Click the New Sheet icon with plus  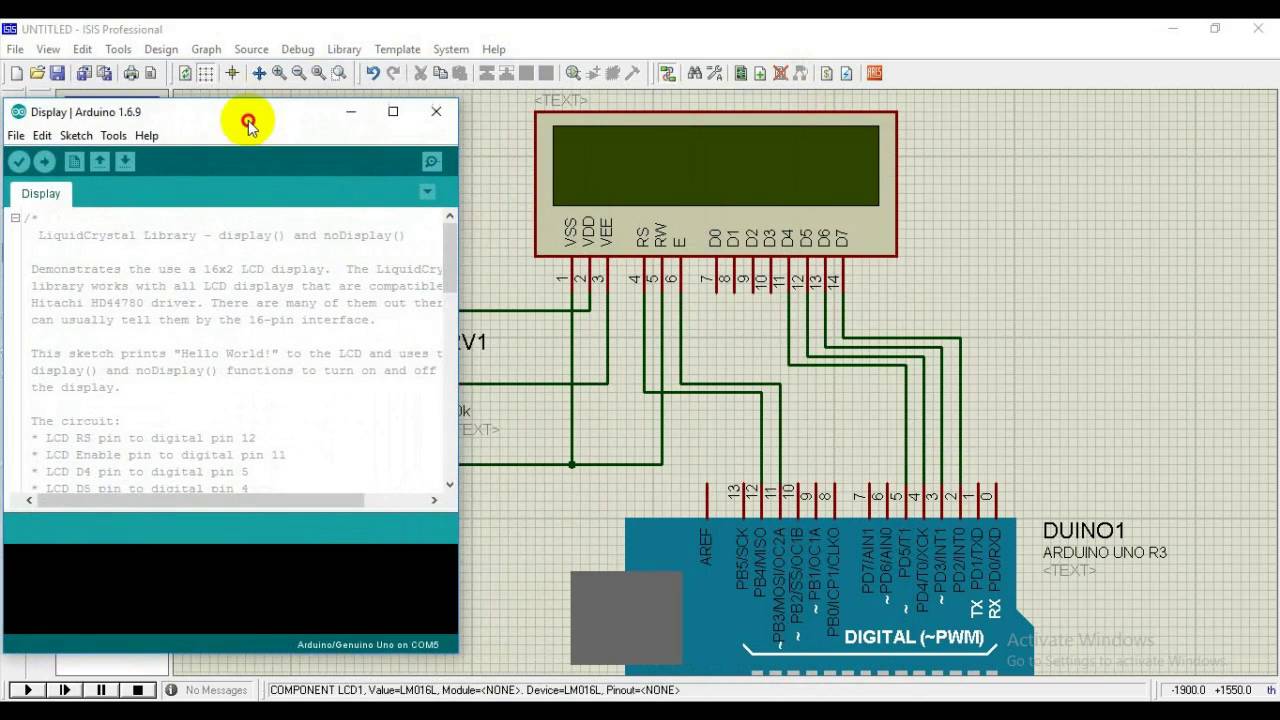760,73
